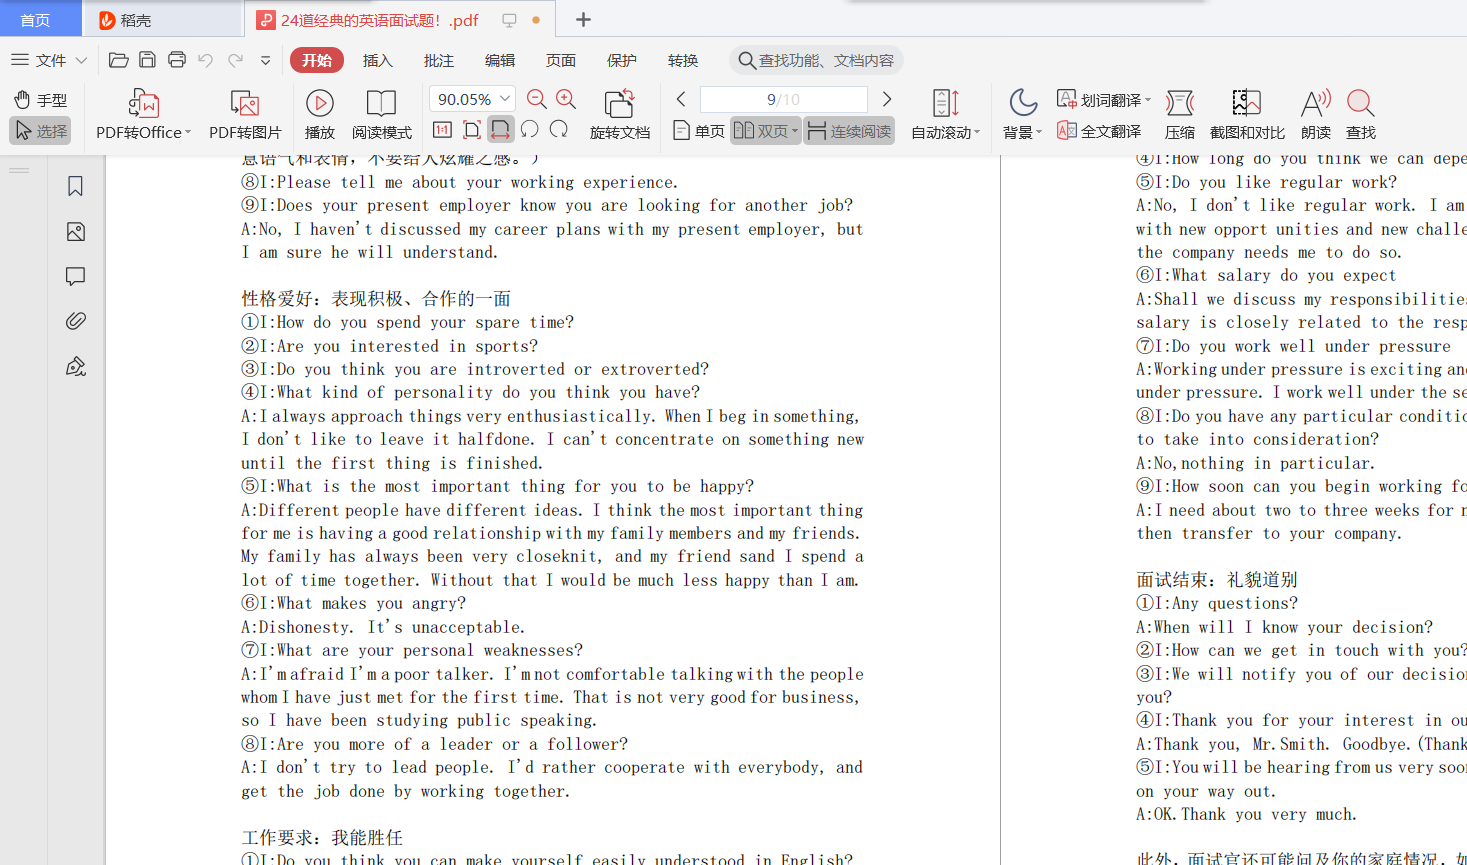This screenshot has height=865, width=1467.
Task: Click the redo arrow
Action: pyautogui.click(x=235, y=60)
